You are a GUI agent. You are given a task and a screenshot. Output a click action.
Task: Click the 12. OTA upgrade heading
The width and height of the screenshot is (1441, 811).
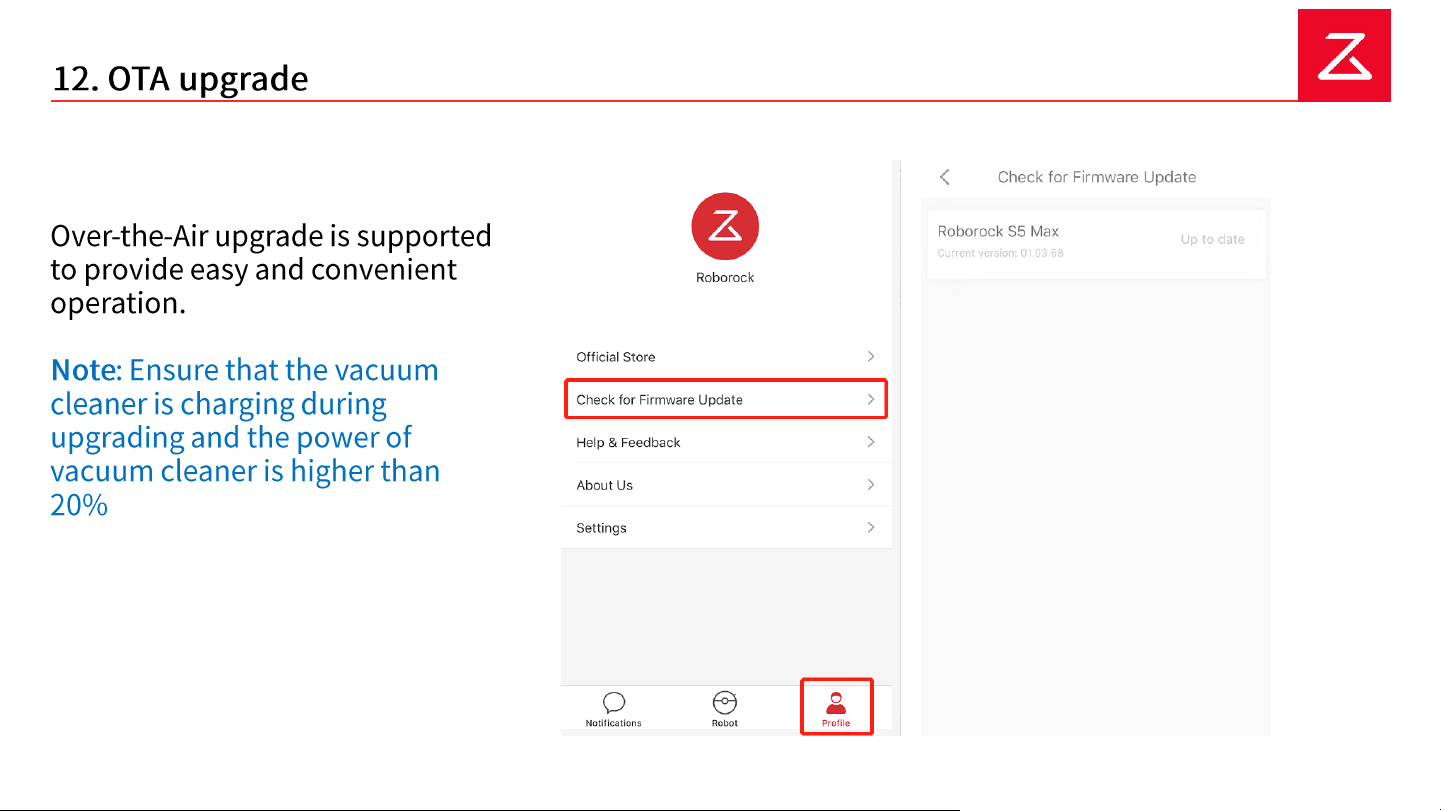(x=180, y=79)
